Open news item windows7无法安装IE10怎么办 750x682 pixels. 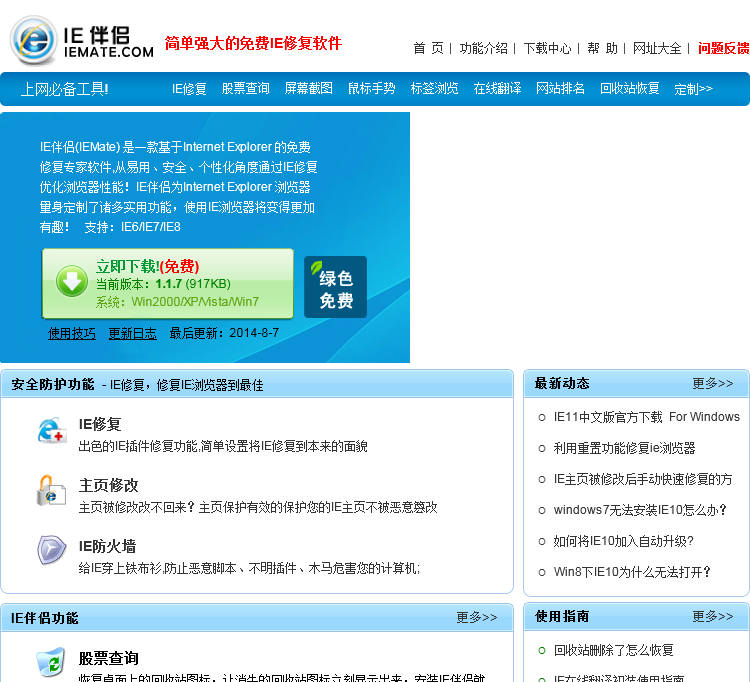tap(640, 510)
